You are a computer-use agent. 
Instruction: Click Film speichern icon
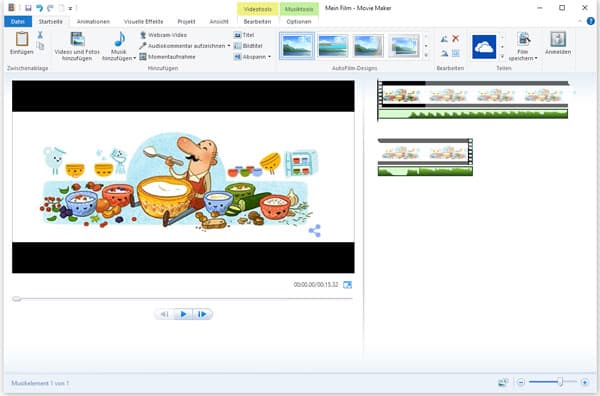(x=523, y=39)
